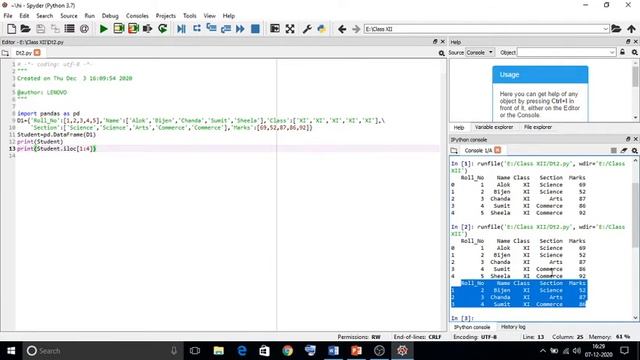Image resolution: width=640 pixels, height=360 pixels.
Task: Open the Source menu
Action: click(x=69, y=16)
